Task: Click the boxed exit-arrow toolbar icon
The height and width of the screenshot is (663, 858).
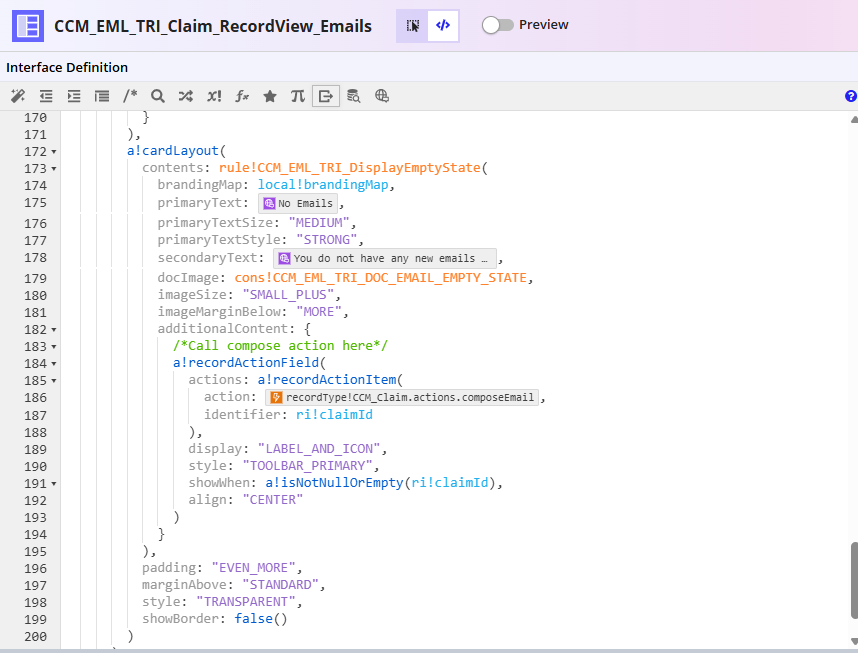Action: click(x=326, y=96)
